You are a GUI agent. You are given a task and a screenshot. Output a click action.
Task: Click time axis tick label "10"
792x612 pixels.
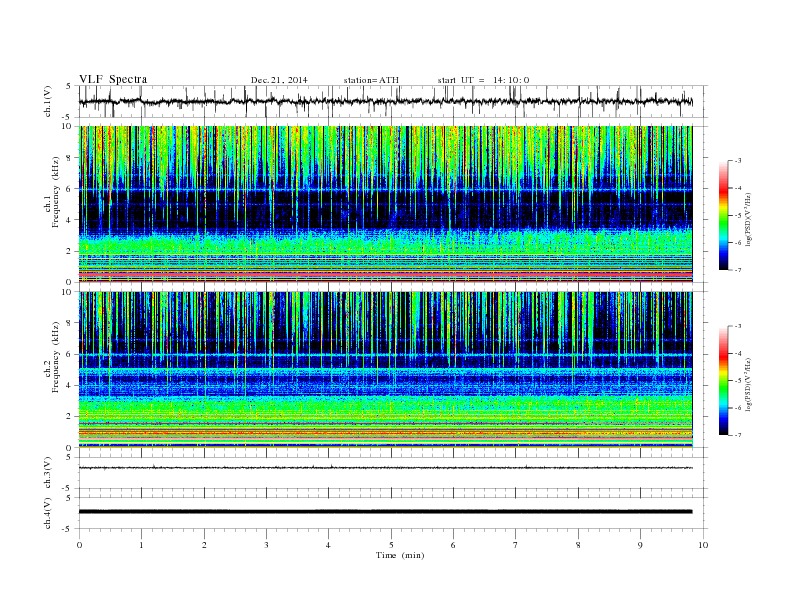tap(703, 545)
